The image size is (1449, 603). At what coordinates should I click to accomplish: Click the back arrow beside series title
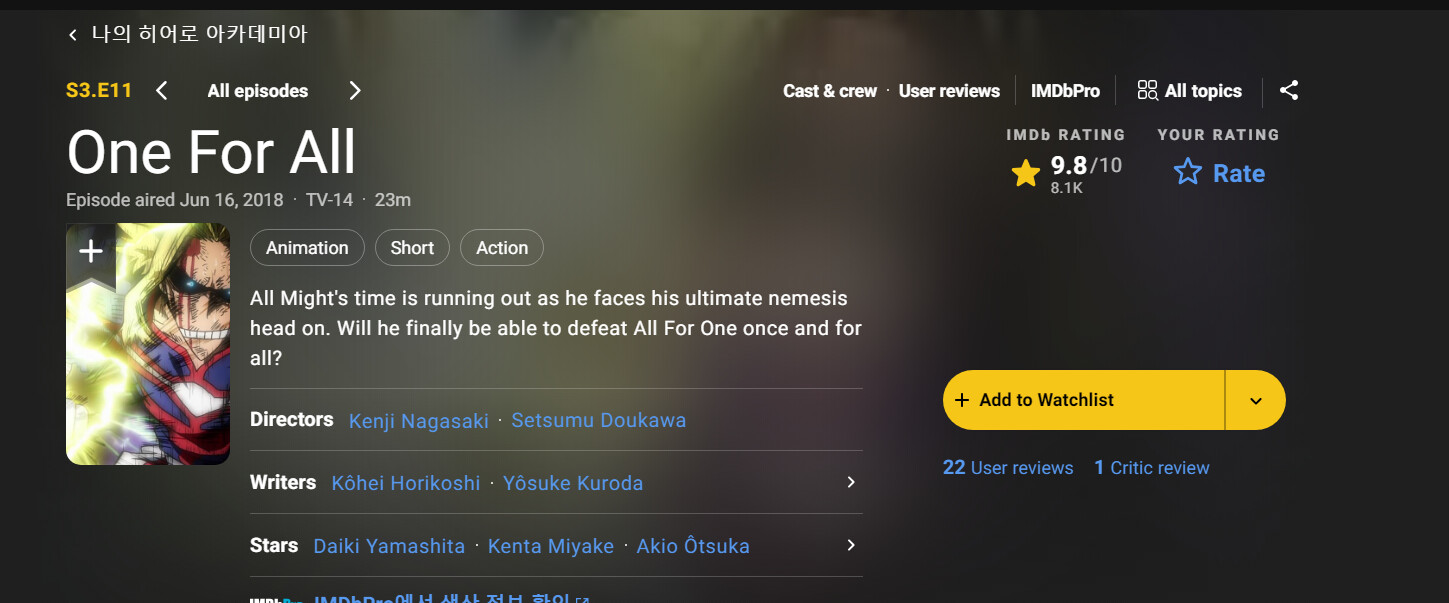pyautogui.click(x=72, y=35)
